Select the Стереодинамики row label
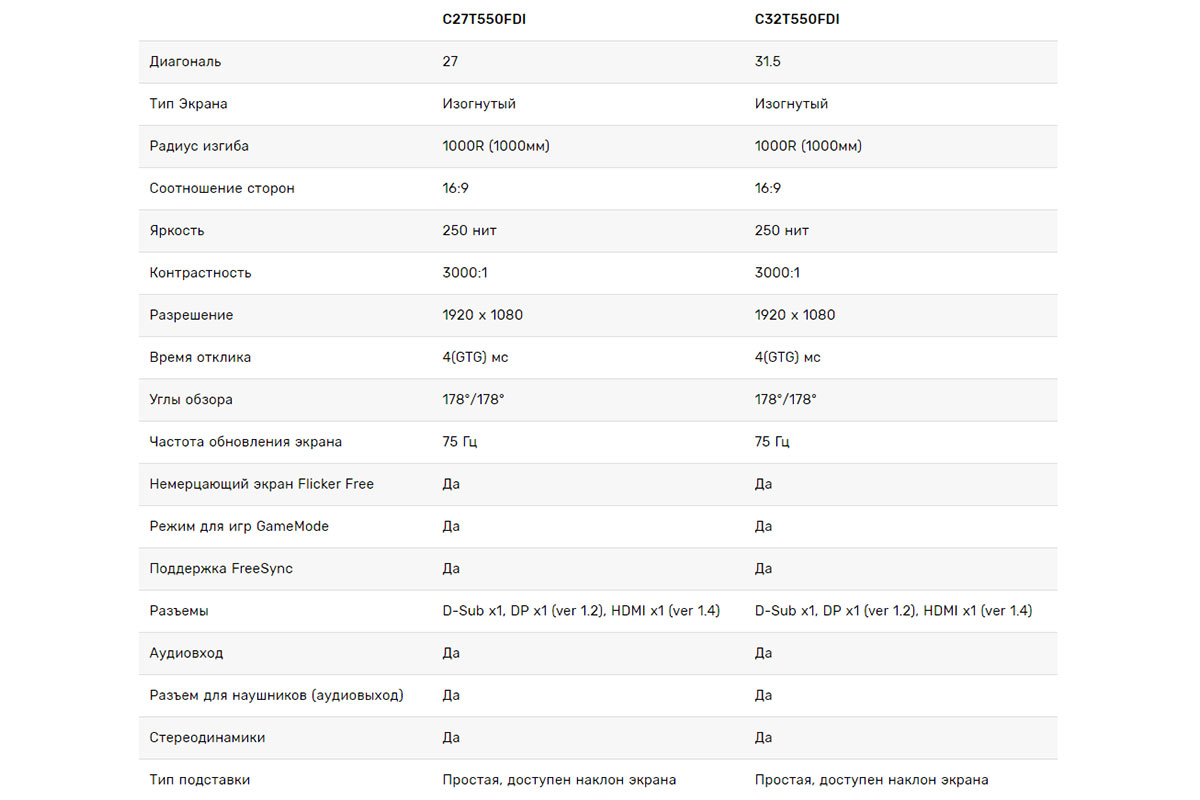This screenshot has height=800, width=1200. 207,737
